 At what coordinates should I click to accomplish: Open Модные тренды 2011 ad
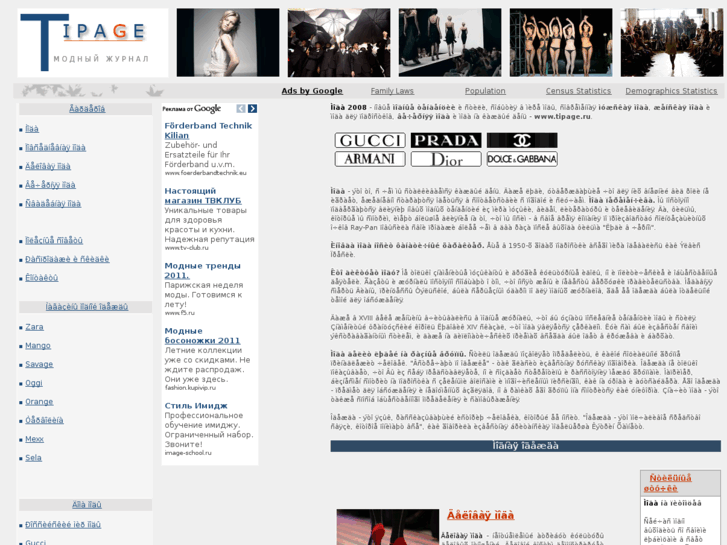(203, 270)
